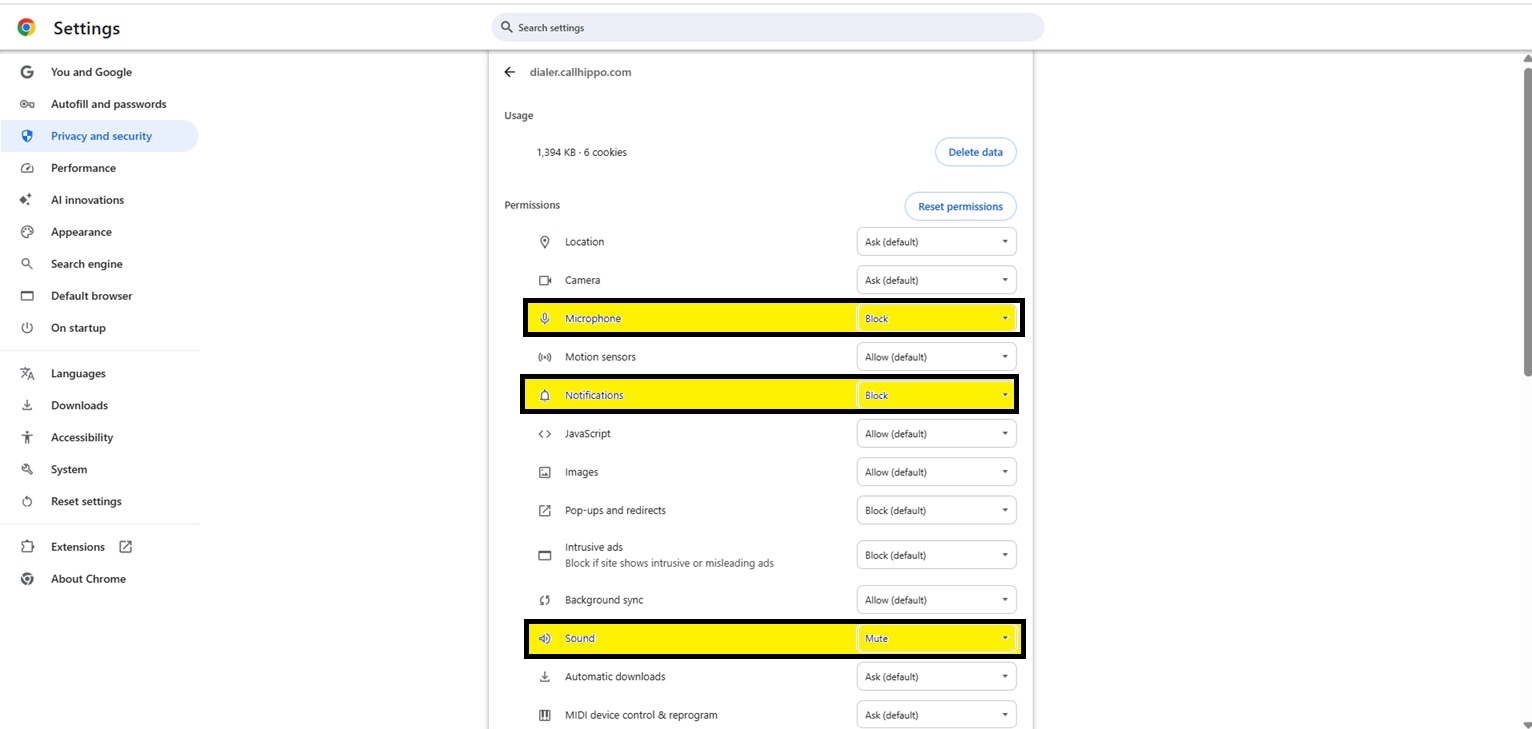Click the MIDI device piano icon
1532x729 pixels.
545,715
